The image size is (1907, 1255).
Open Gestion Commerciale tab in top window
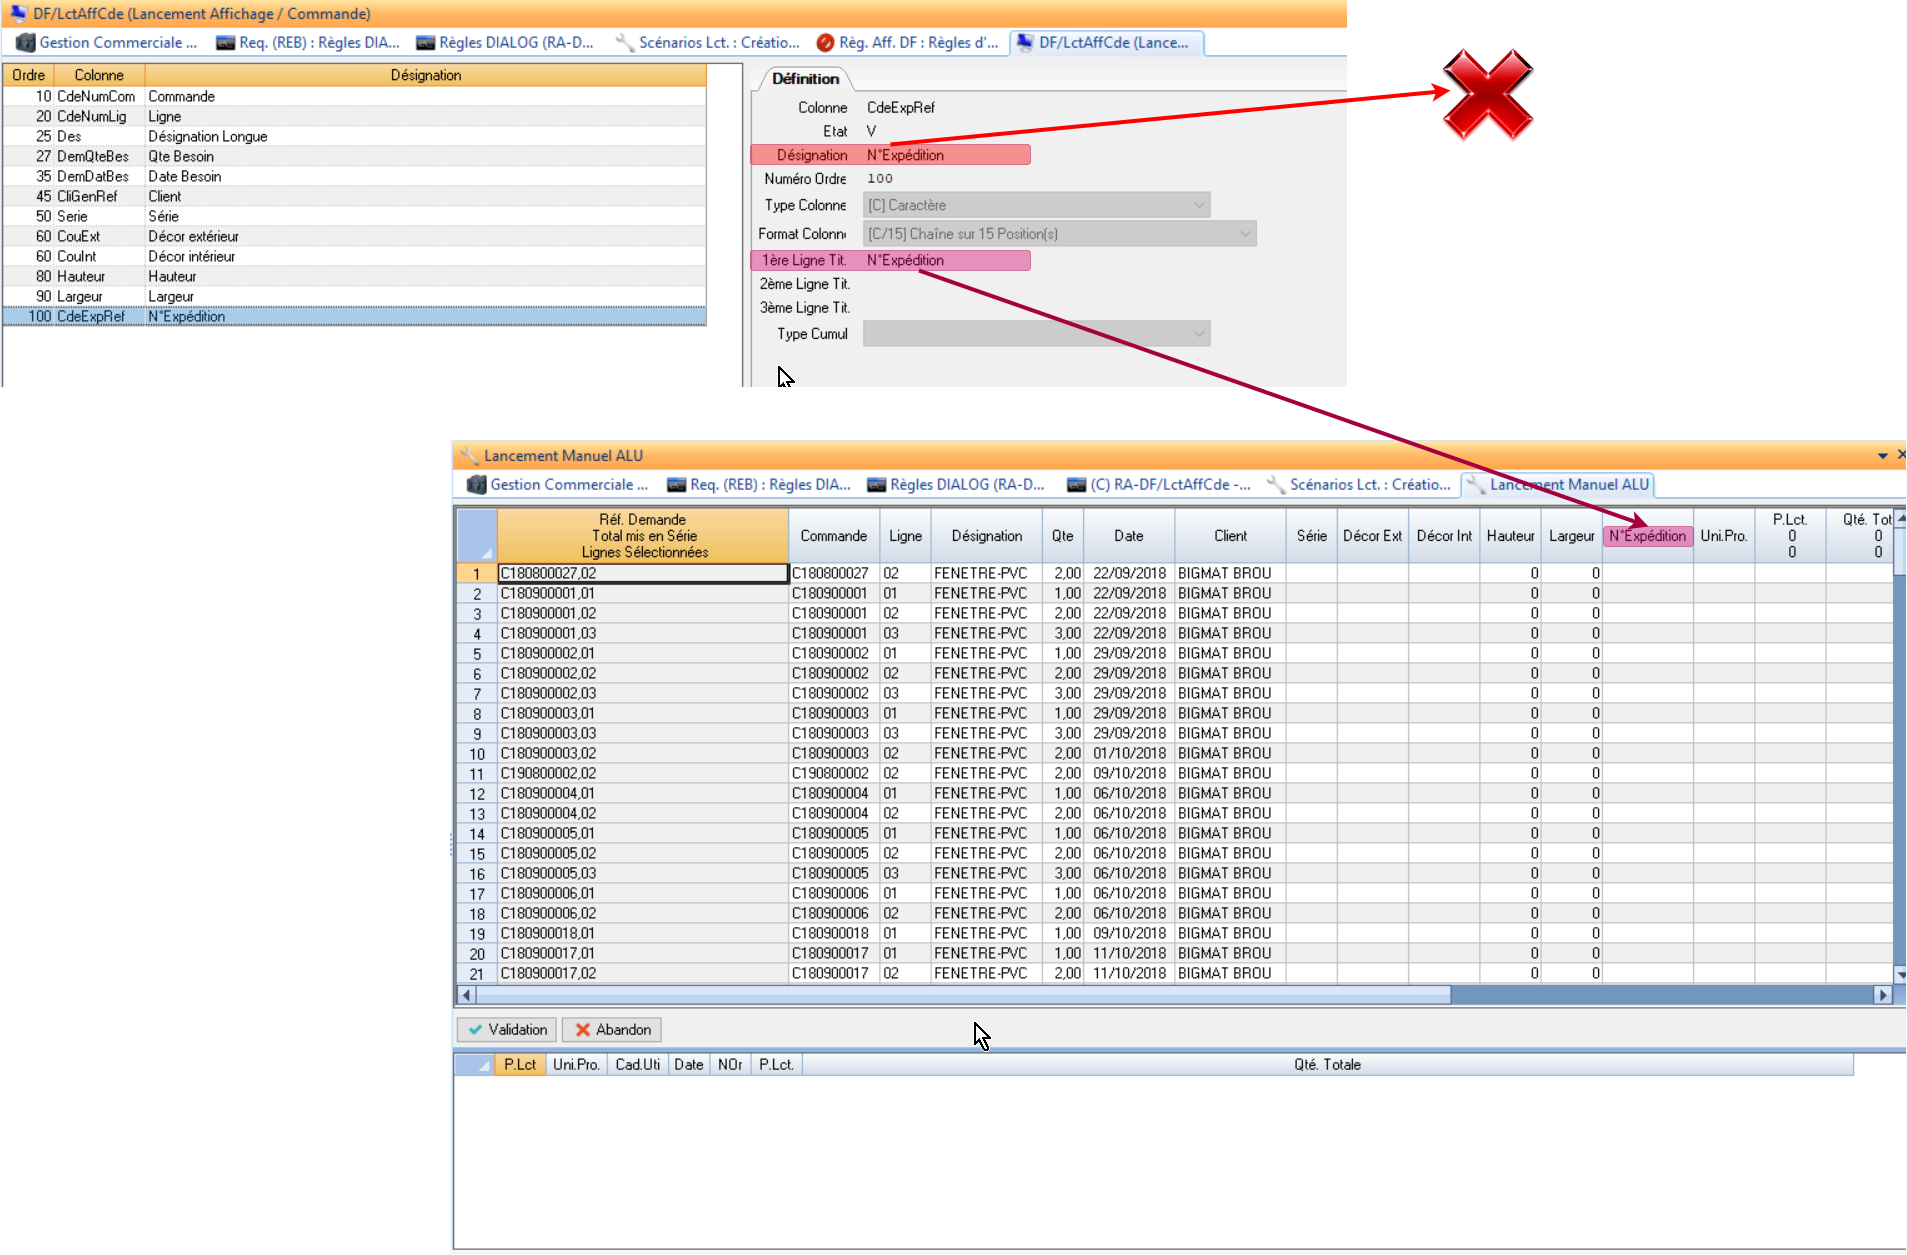pos(108,43)
